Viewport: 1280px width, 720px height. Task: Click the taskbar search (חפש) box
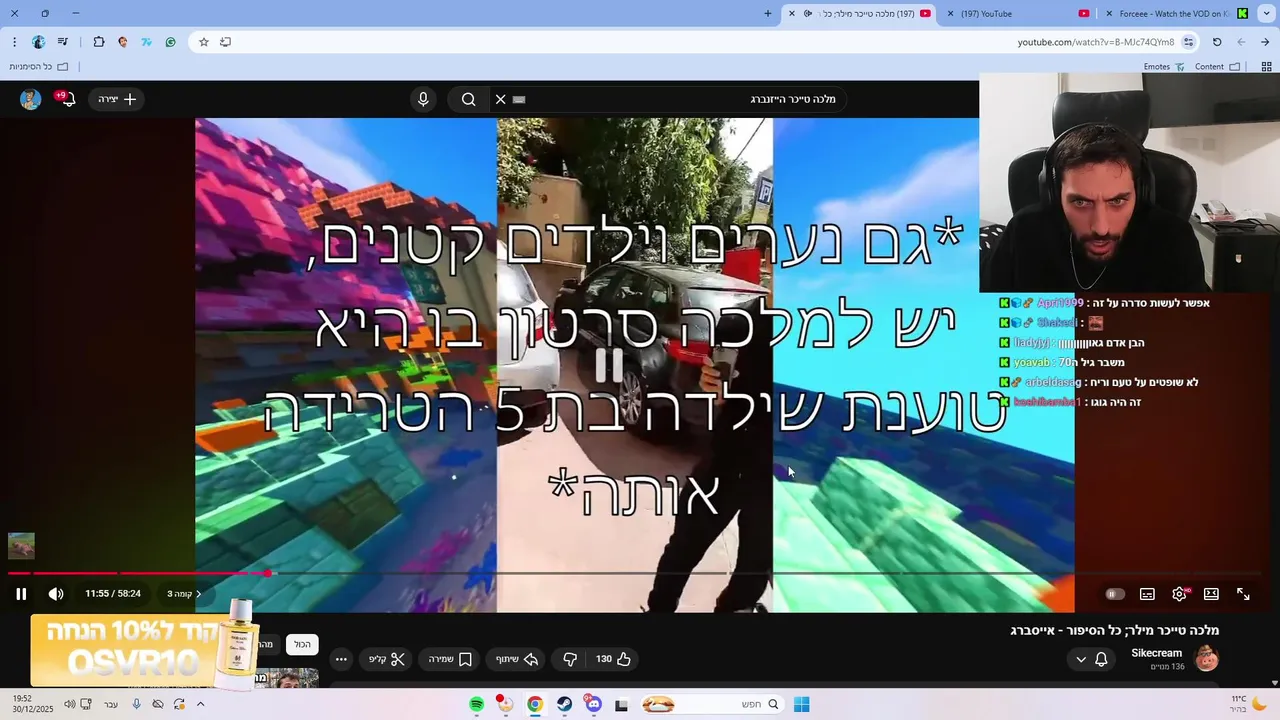[x=711, y=704]
